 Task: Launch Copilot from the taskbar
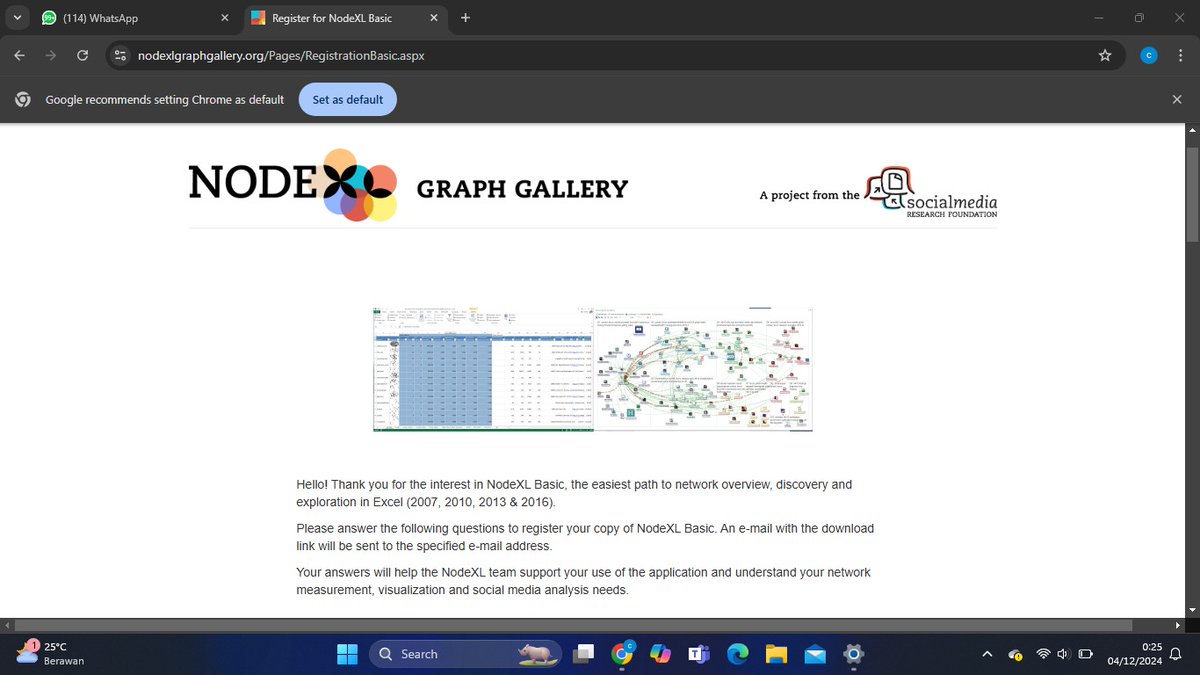pos(661,654)
